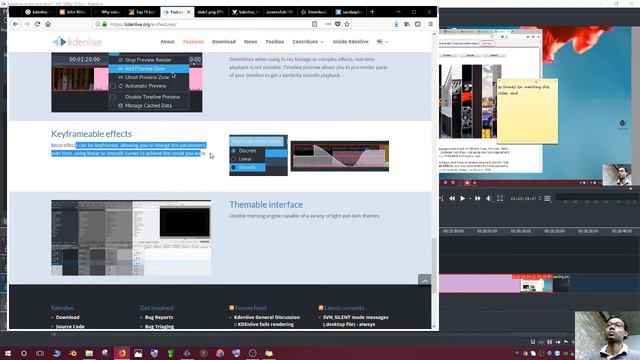
Task: Click the Pocket save icon
Action: click(x=338, y=24)
